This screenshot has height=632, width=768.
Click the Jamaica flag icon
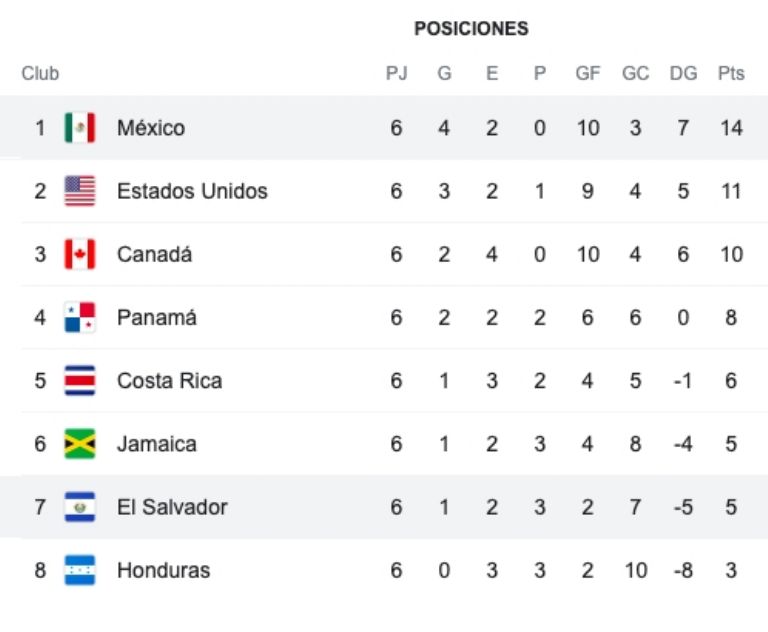(x=80, y=444)
